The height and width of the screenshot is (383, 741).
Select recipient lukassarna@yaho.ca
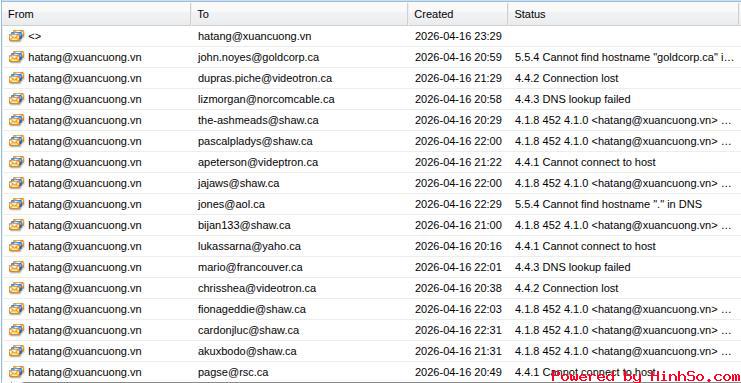tap(249, 246)
